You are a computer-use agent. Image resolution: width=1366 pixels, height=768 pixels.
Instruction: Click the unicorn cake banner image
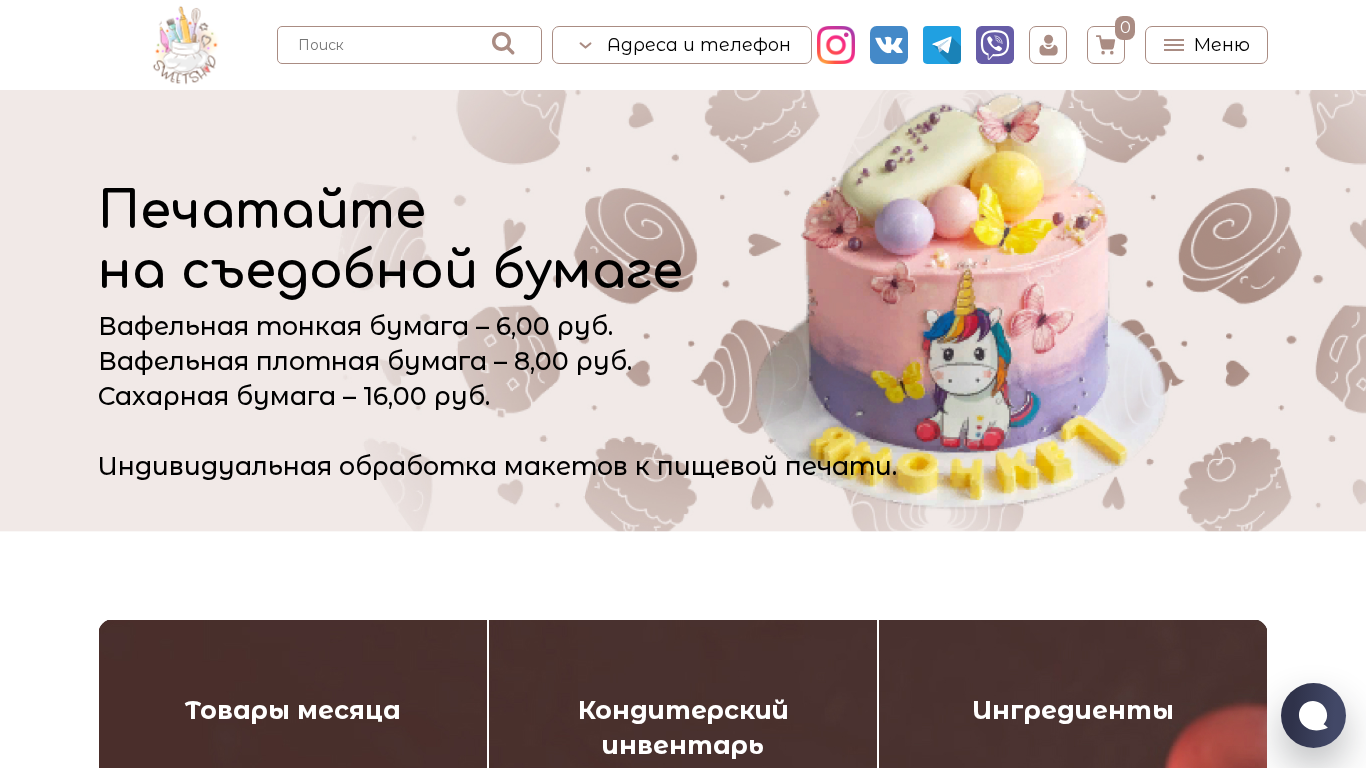coord(965,300)
